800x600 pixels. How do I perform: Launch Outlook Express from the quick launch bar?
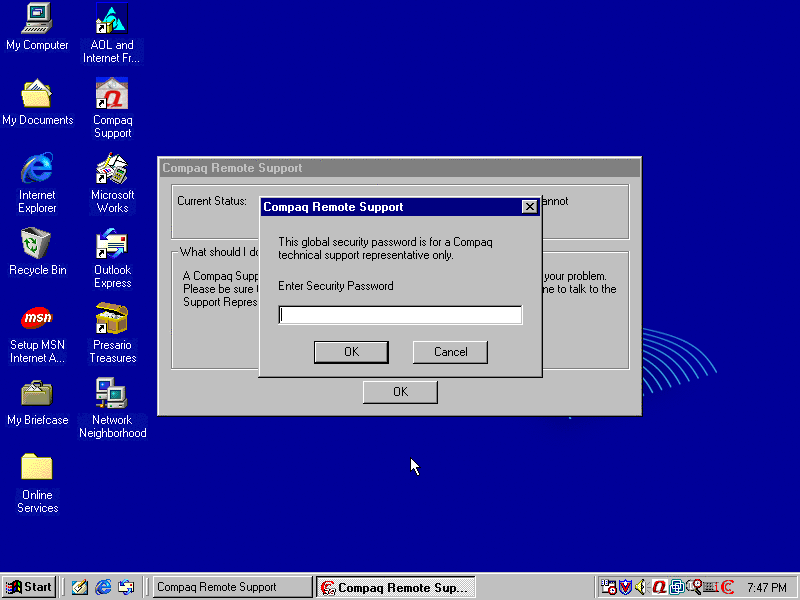coord(126,587)
